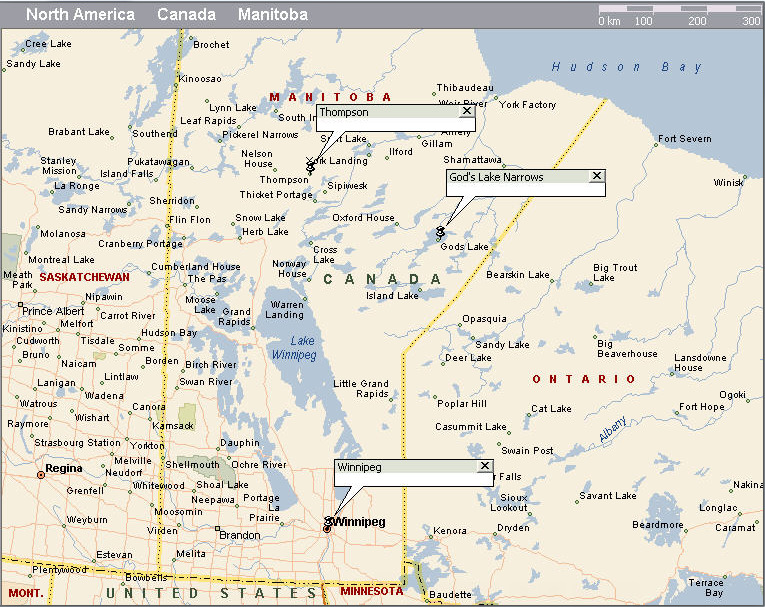
Task: Click the kilometer scale bar
Action: pos(679,11)
